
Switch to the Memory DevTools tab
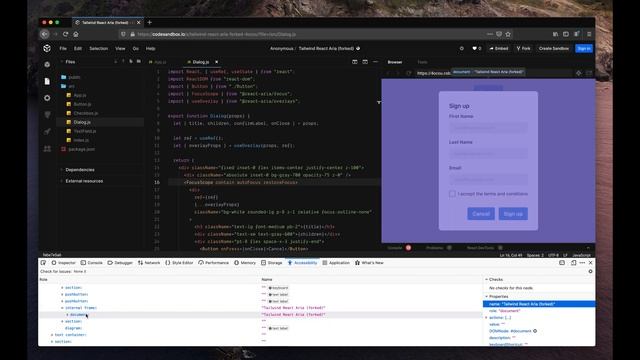coord(245,263)
